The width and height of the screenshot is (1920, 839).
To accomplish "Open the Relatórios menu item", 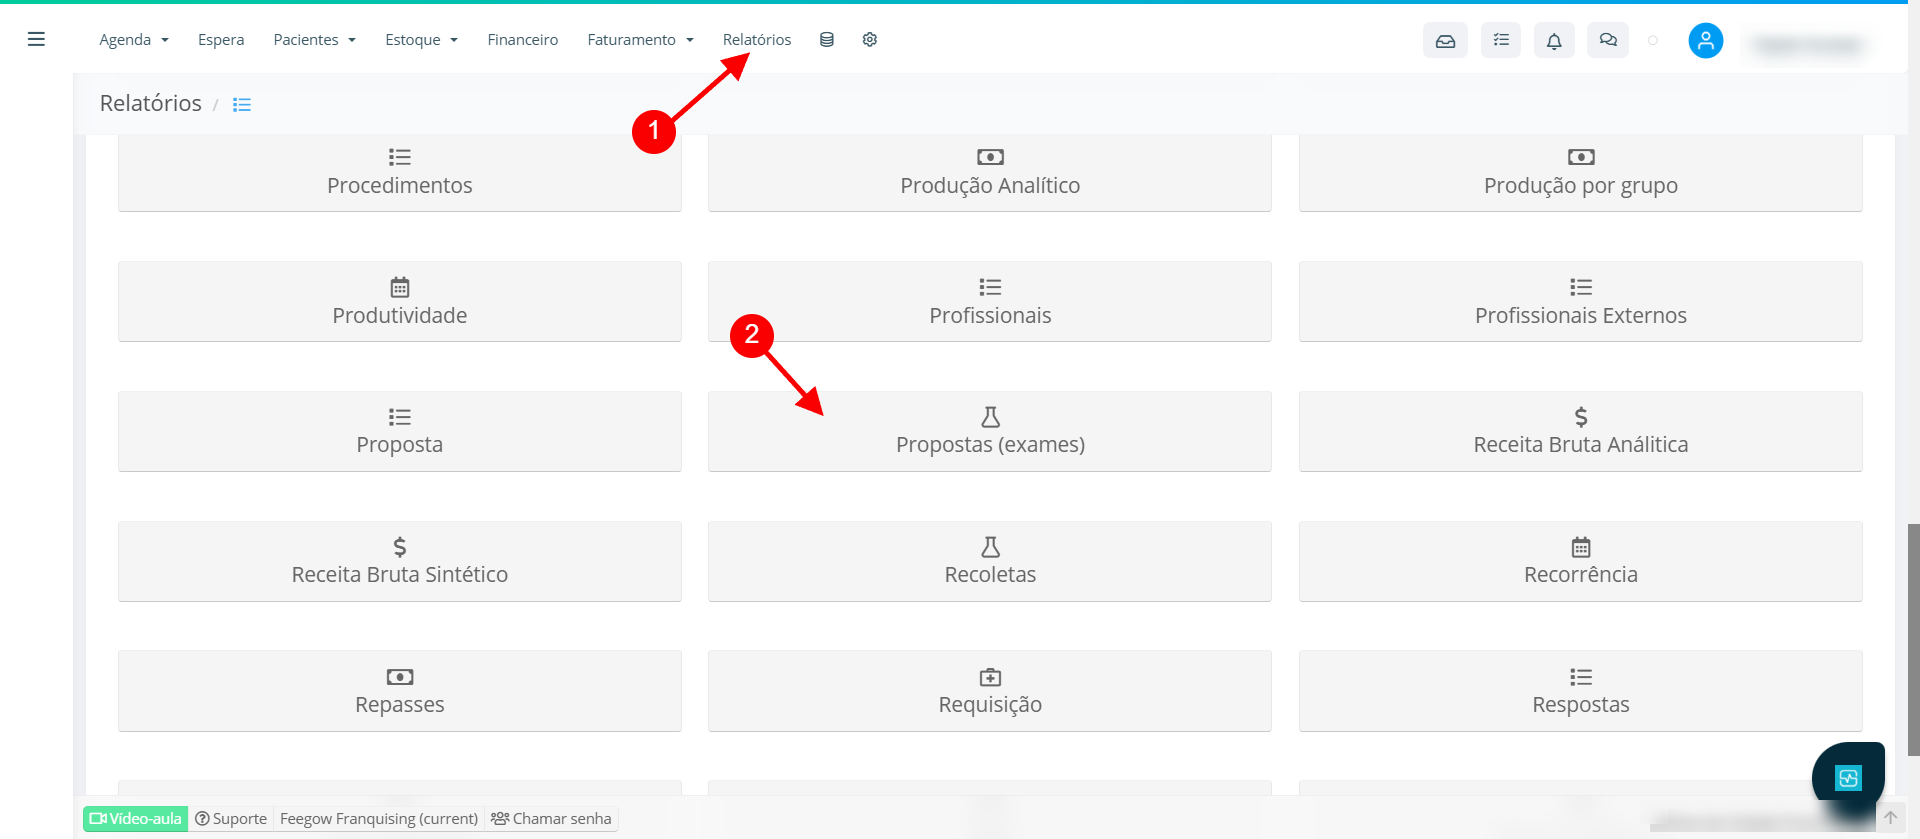I will coord(757,40).
